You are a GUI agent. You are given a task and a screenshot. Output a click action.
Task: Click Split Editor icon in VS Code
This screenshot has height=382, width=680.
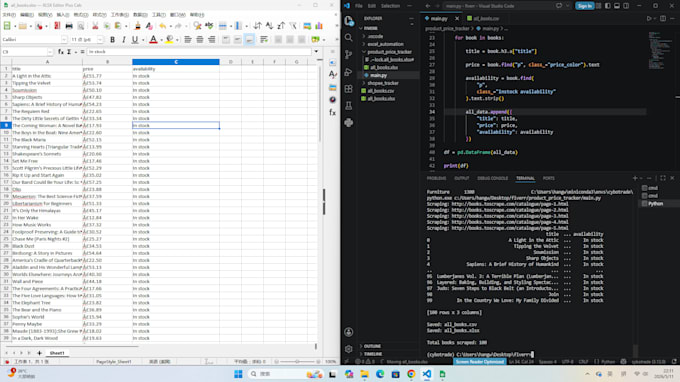tap(663, 18)
